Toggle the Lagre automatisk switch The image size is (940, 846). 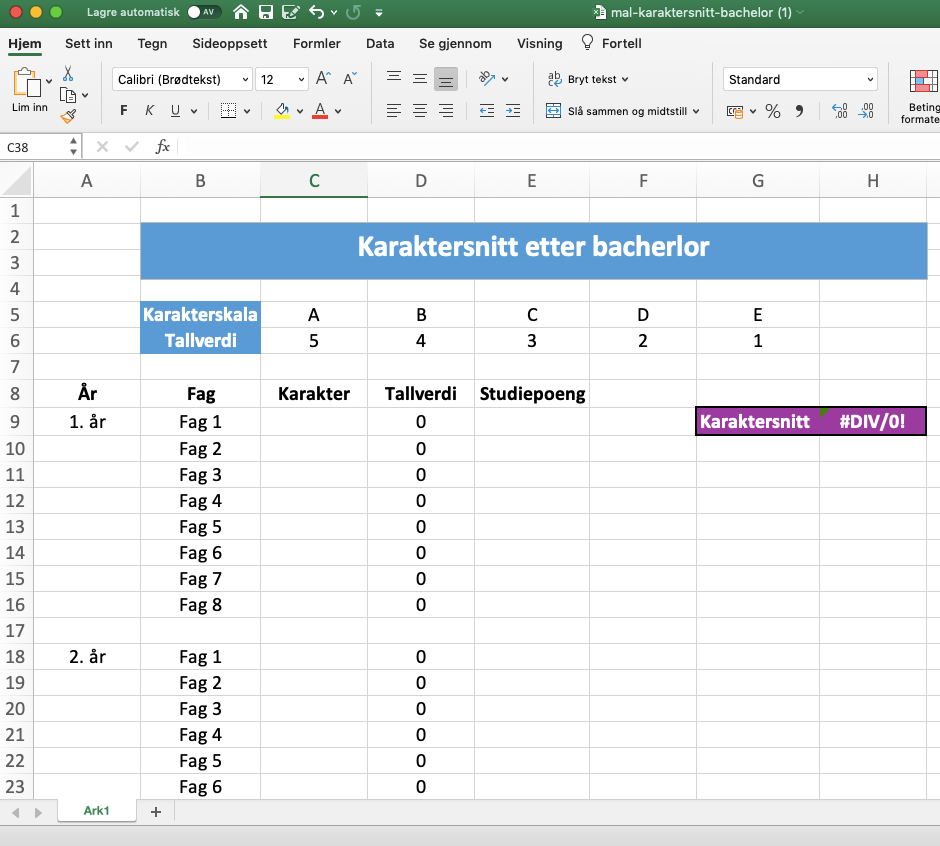(204, 13)
